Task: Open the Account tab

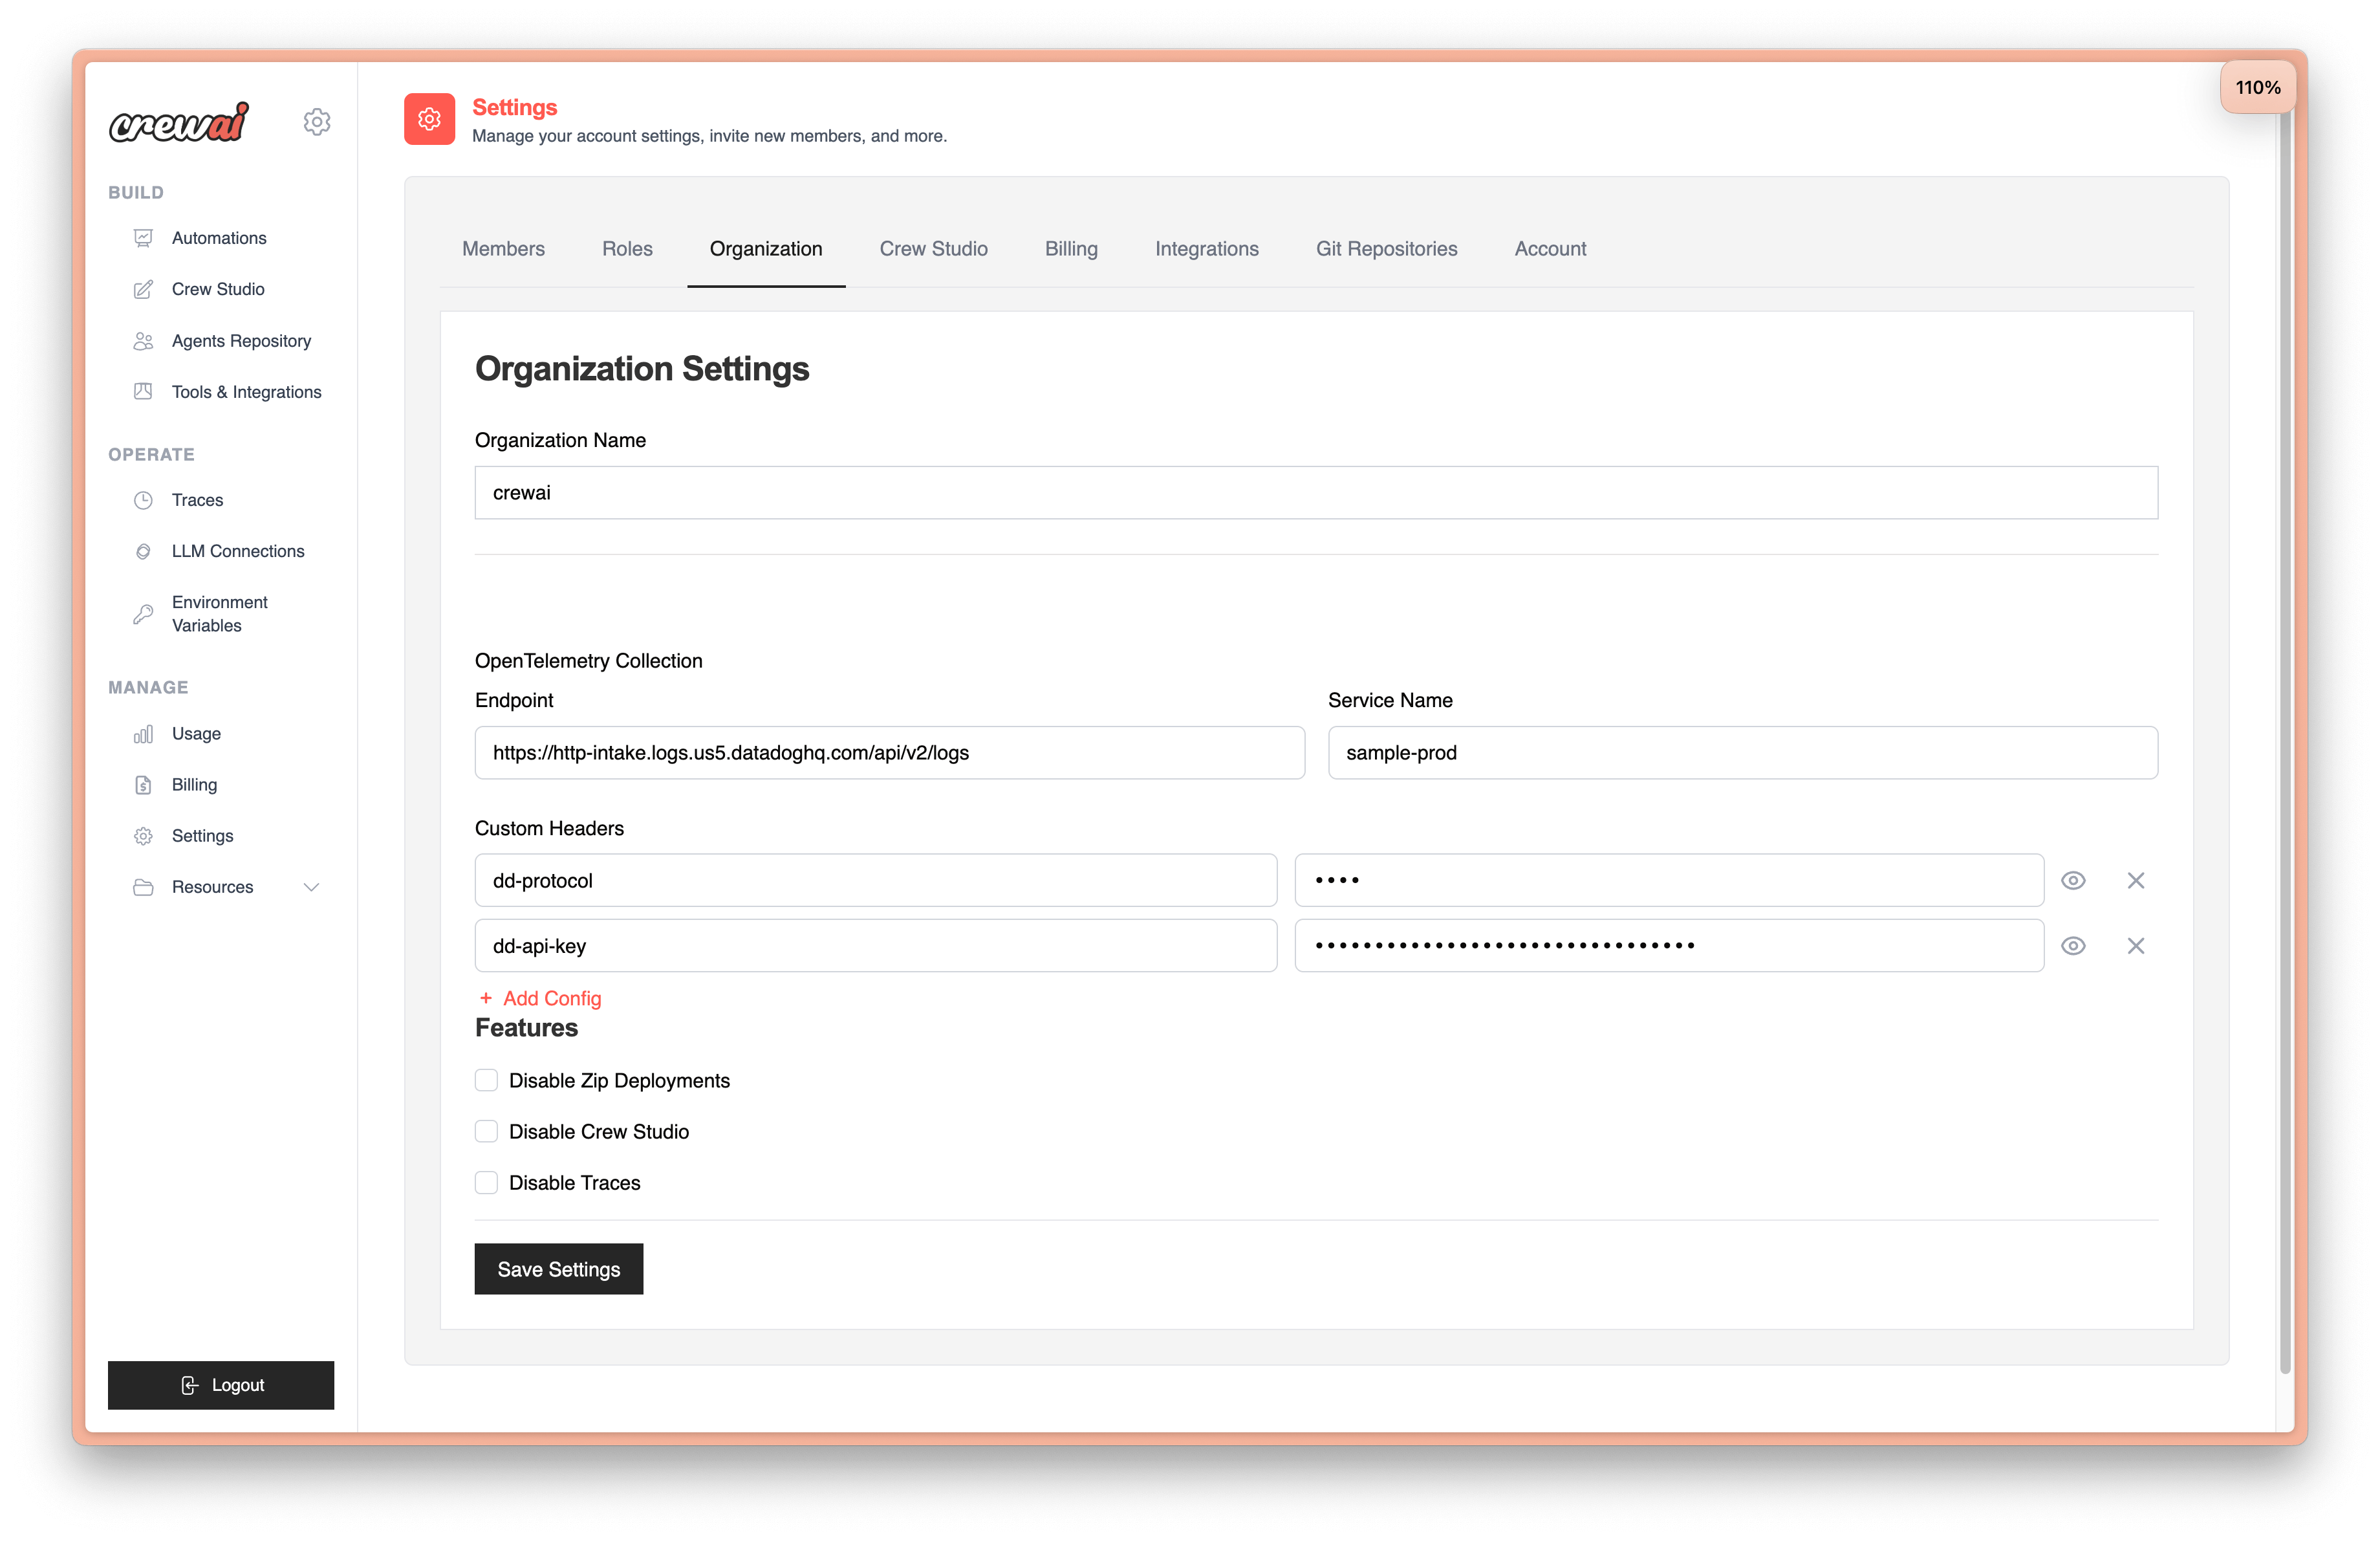Action: pos(1550,249)
